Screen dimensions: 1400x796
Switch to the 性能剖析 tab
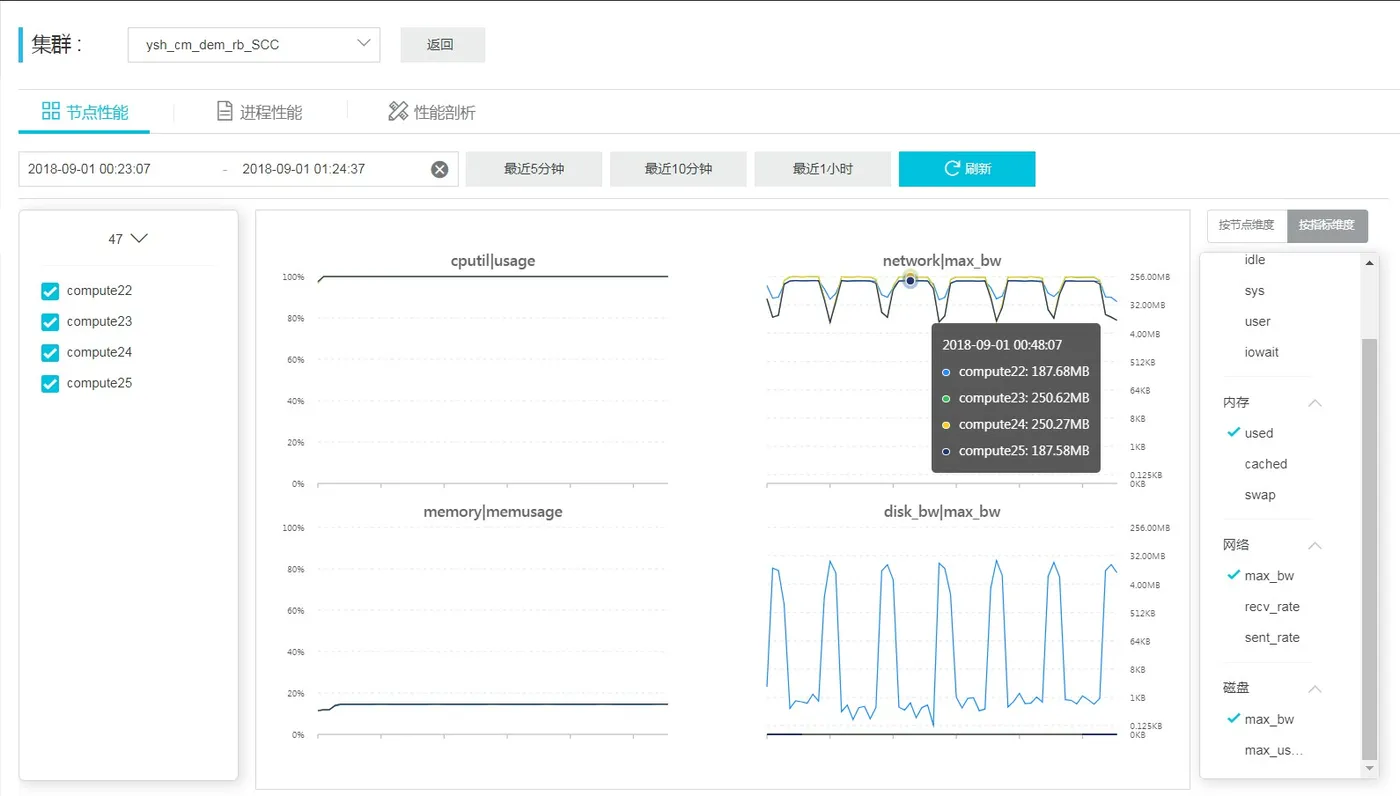click(x=431, y=112)
